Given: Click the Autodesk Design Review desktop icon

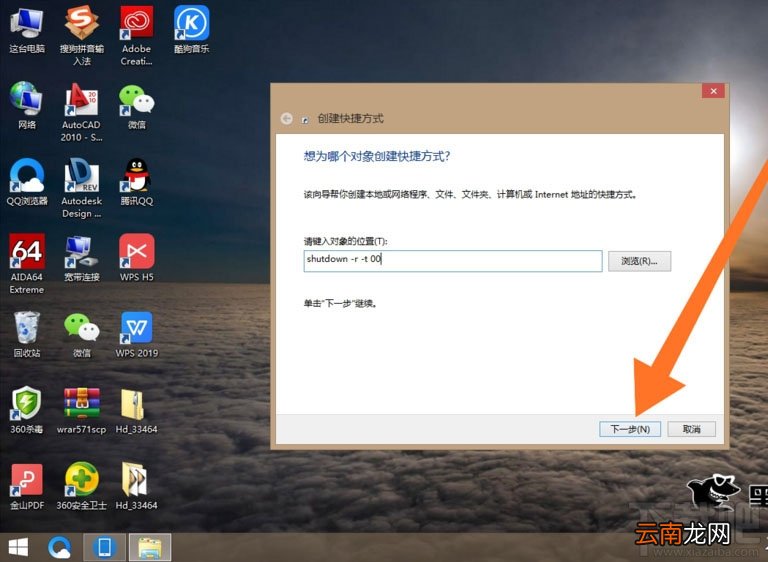Looking at the screenshot, I should (82, 188).
